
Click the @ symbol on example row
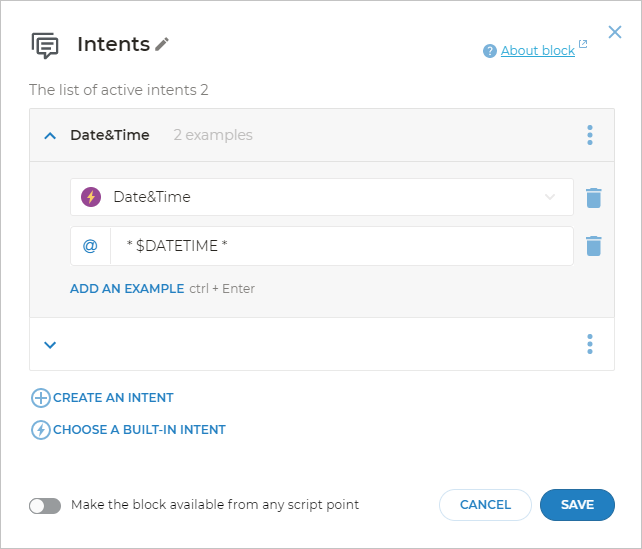(90, 245)
